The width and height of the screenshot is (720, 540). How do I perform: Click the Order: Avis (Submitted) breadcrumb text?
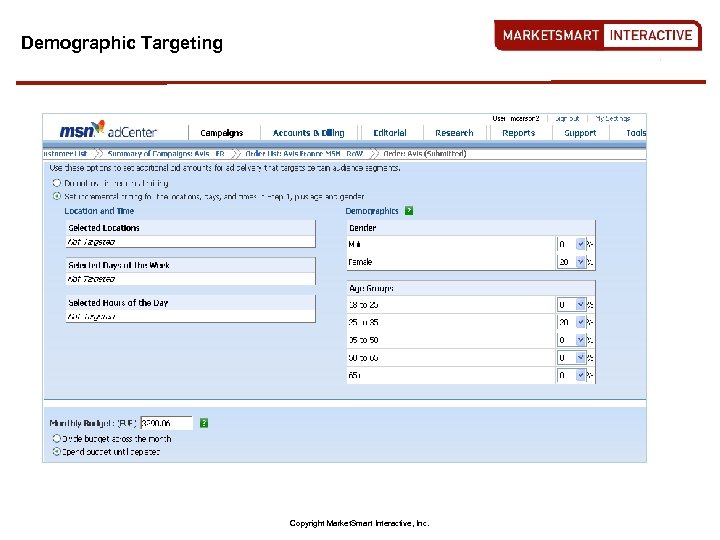coord(425,153)
